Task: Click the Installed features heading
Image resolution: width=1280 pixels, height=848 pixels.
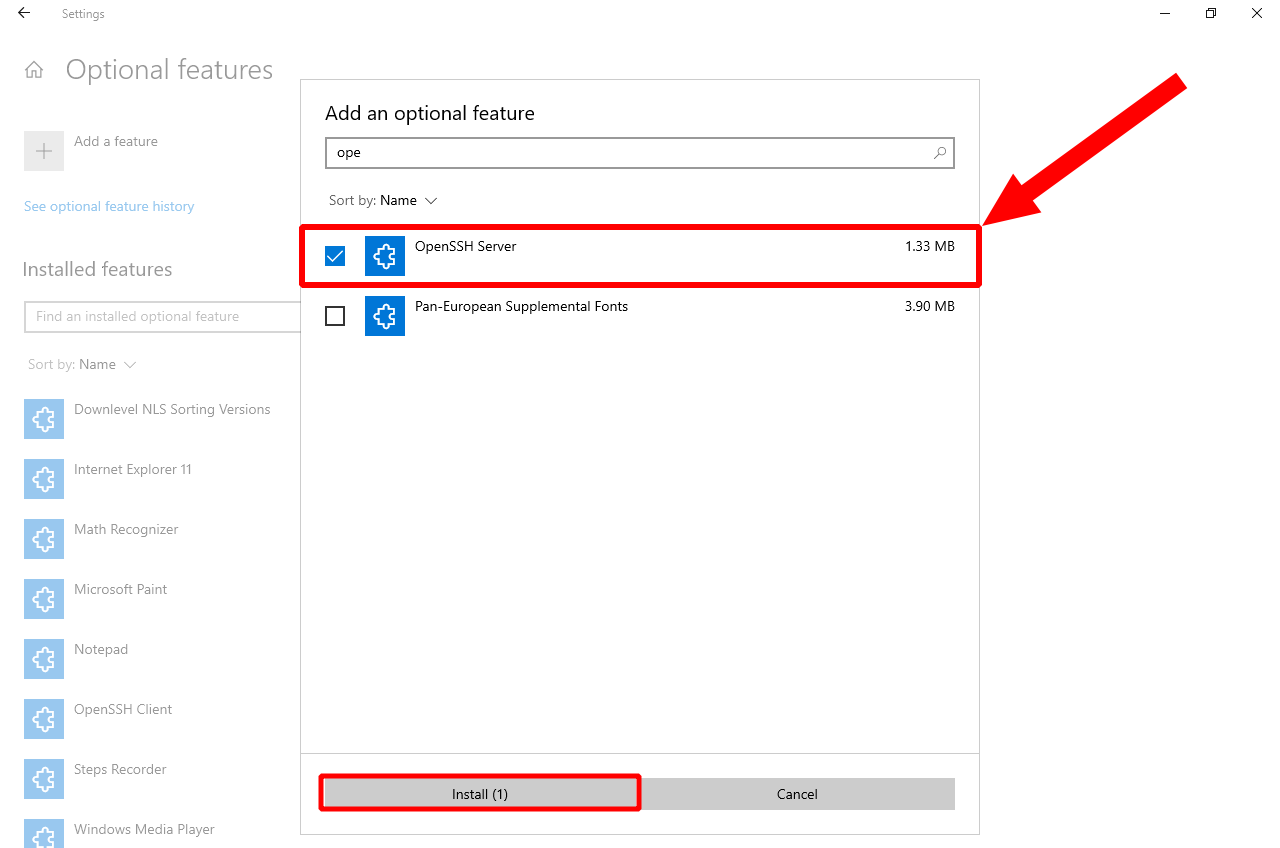Action: (x=97, y=269)
